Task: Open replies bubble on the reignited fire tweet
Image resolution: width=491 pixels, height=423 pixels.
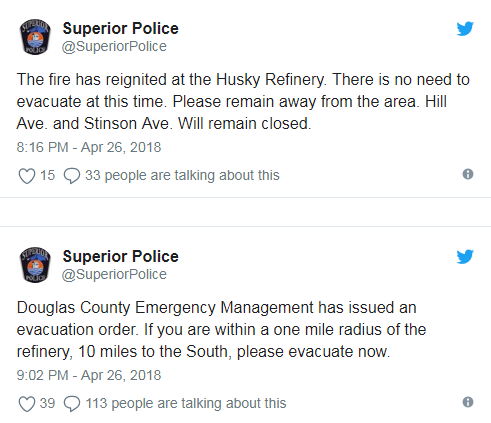Action: (x=72, y=176)
